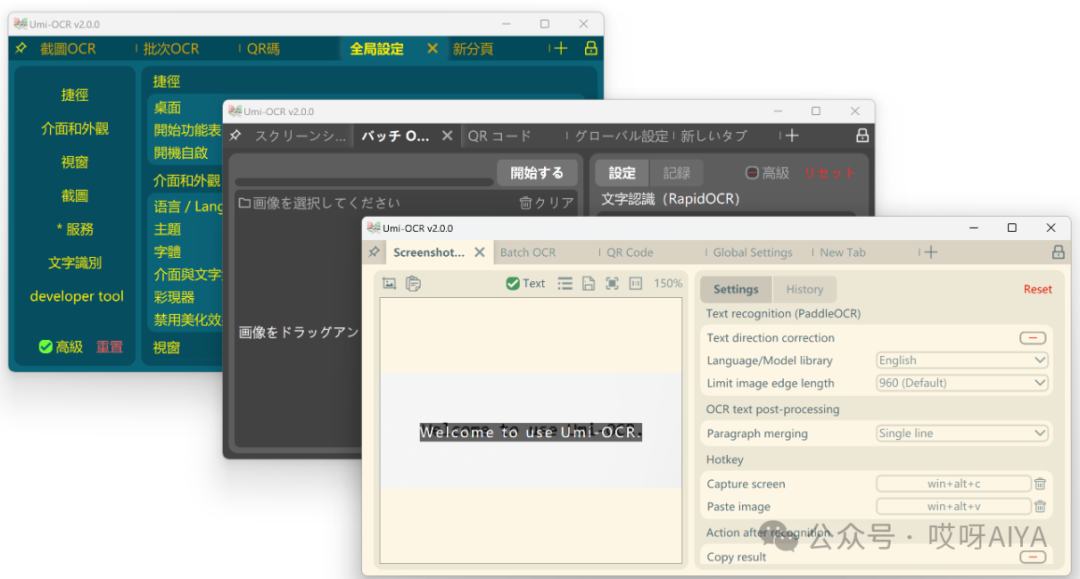Open the Language/Model library dropdown
1080x579 pixels.
point(962,360)
